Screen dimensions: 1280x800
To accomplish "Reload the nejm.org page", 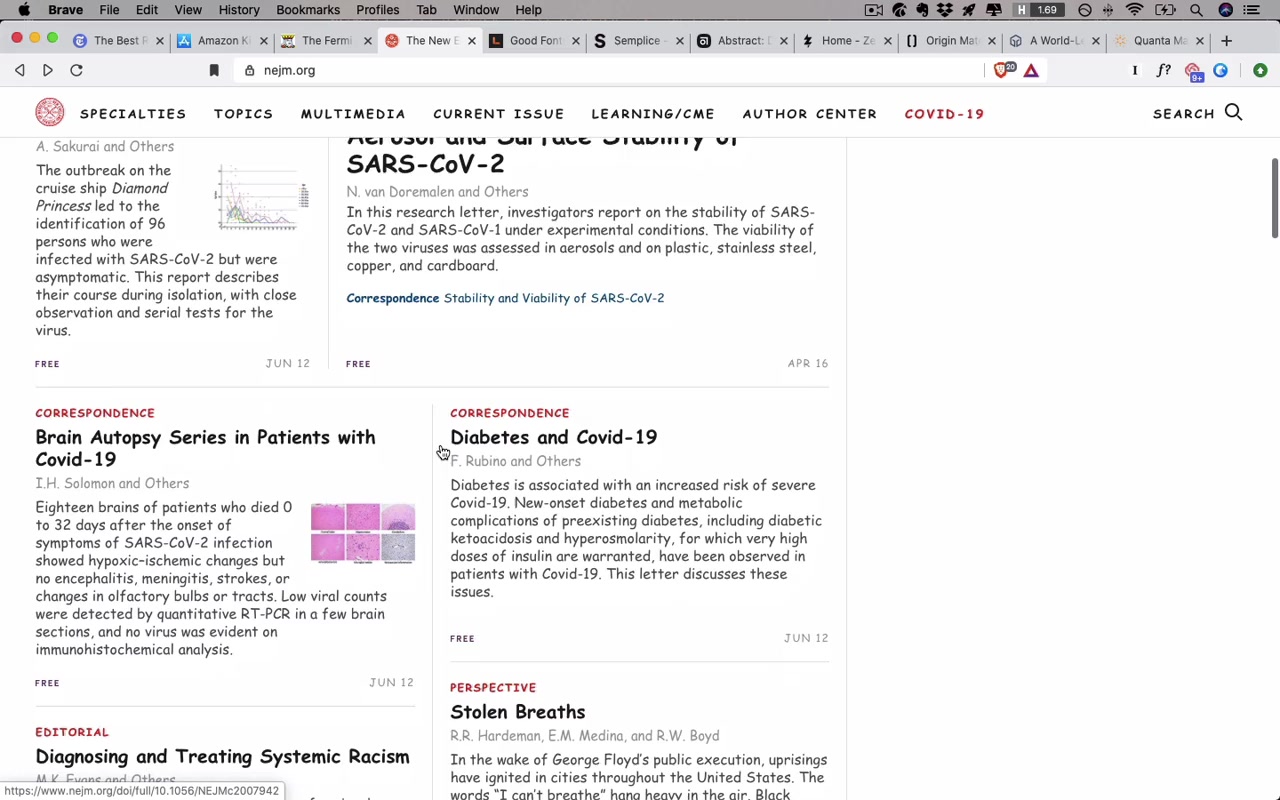I will coord(76,70).
